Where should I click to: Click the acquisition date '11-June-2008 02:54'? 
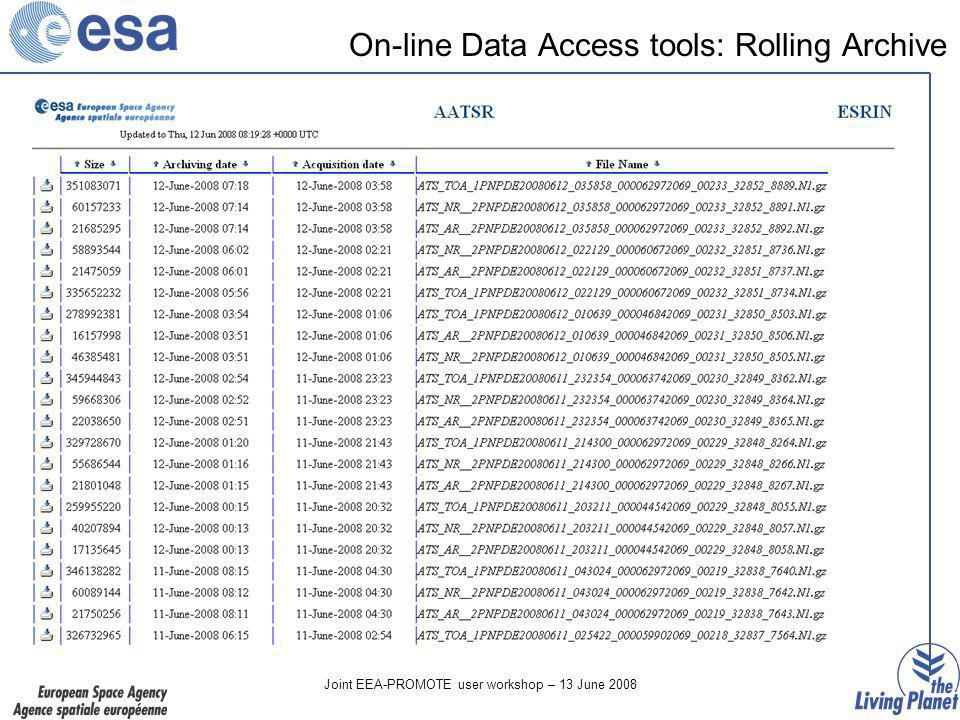[x=344, y=636]
